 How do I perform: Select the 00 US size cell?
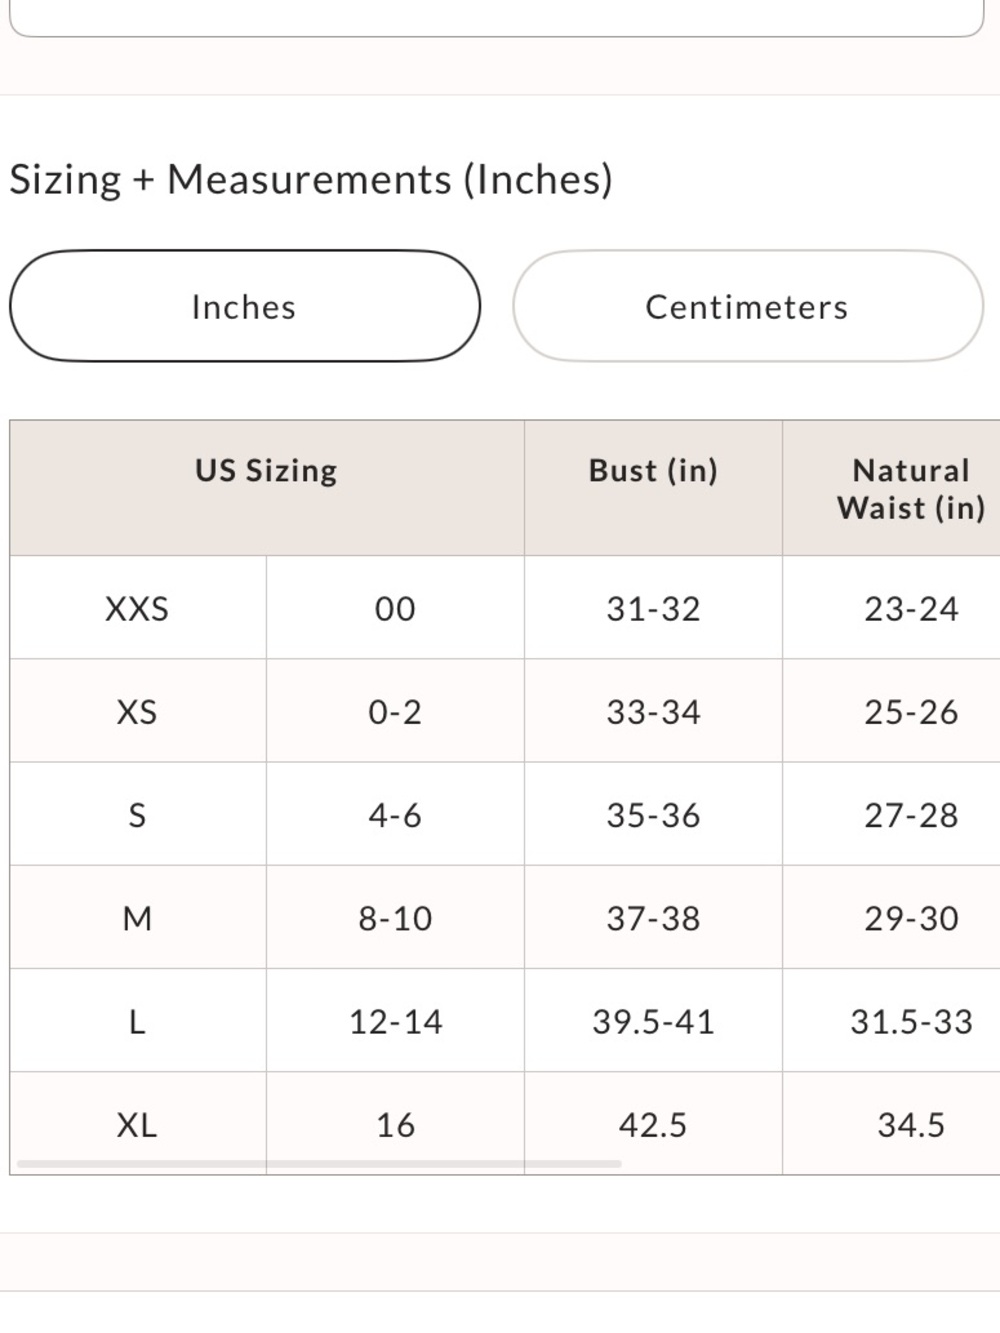[396, 608]
